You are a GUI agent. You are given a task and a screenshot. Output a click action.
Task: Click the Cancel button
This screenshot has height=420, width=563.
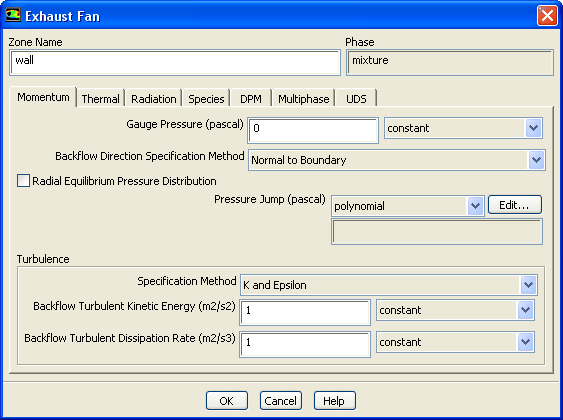(280, 401)
